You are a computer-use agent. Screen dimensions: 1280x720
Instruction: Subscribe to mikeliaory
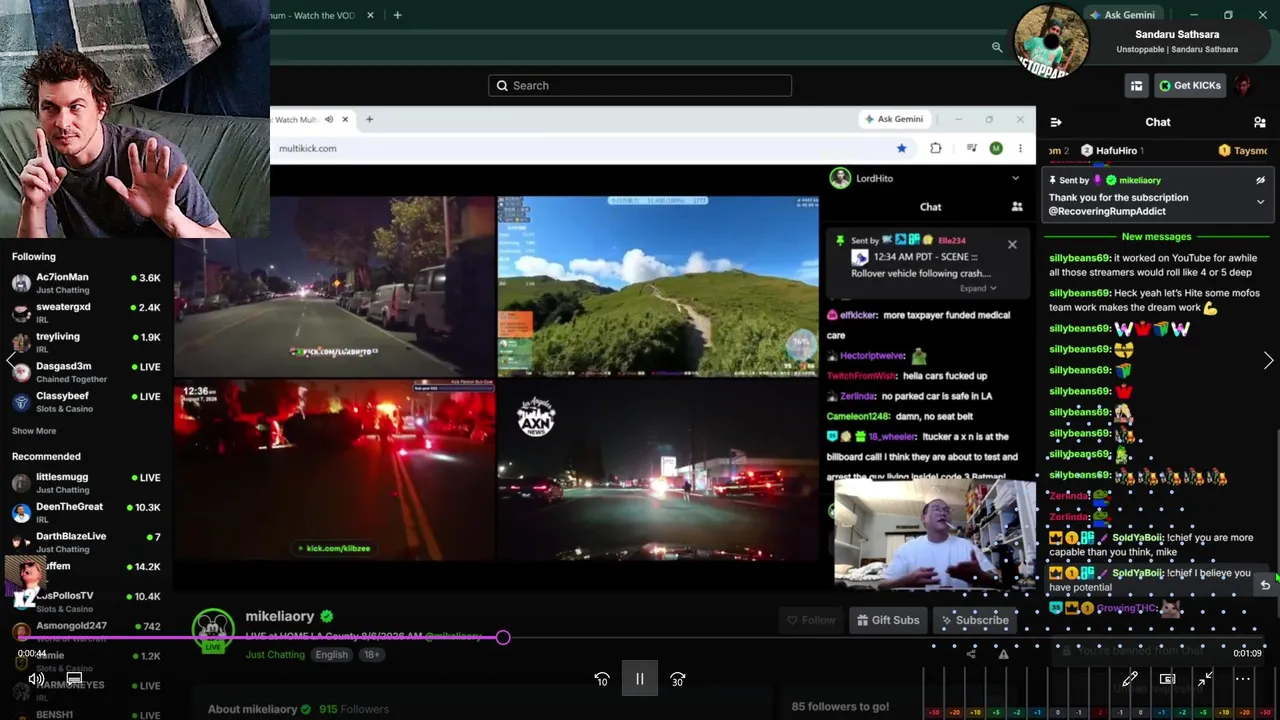click(x=974, y=620)
